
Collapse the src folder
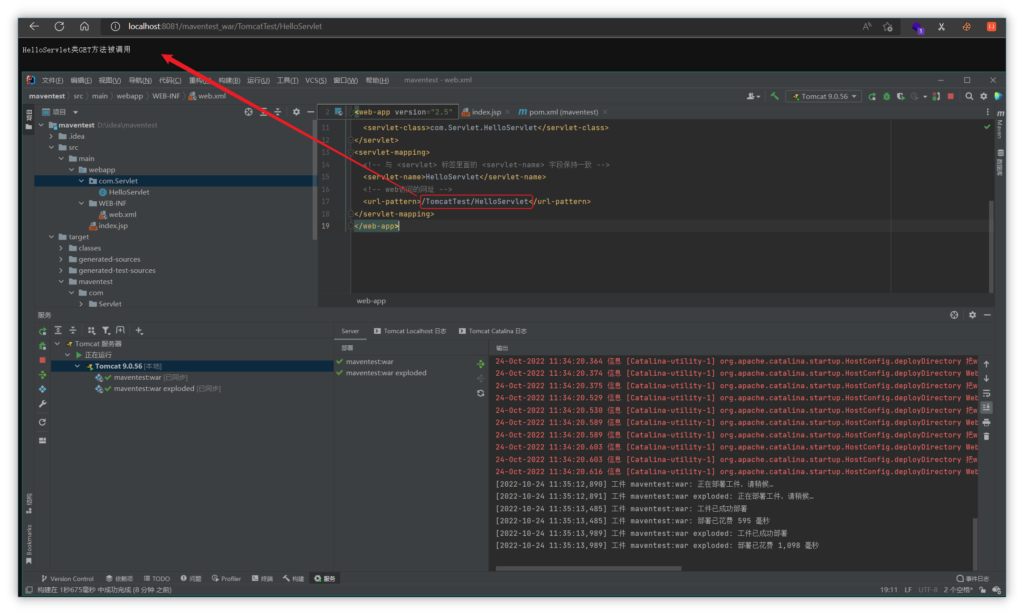click(x=52, y=148)
